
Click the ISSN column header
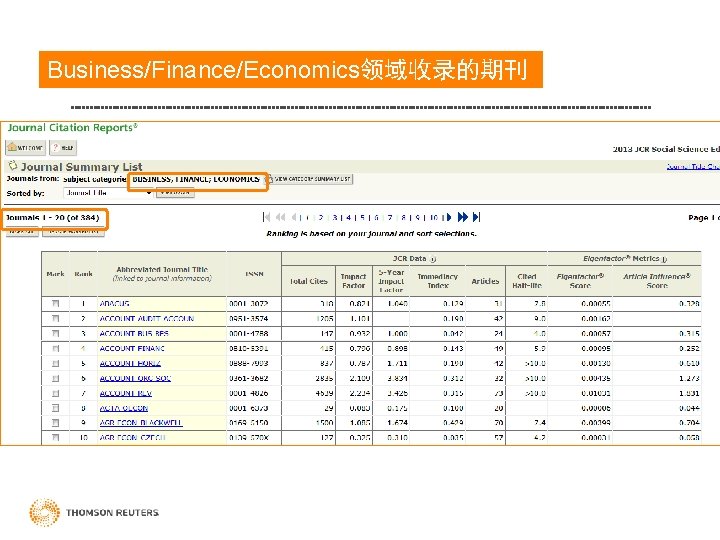click(254, 274)
